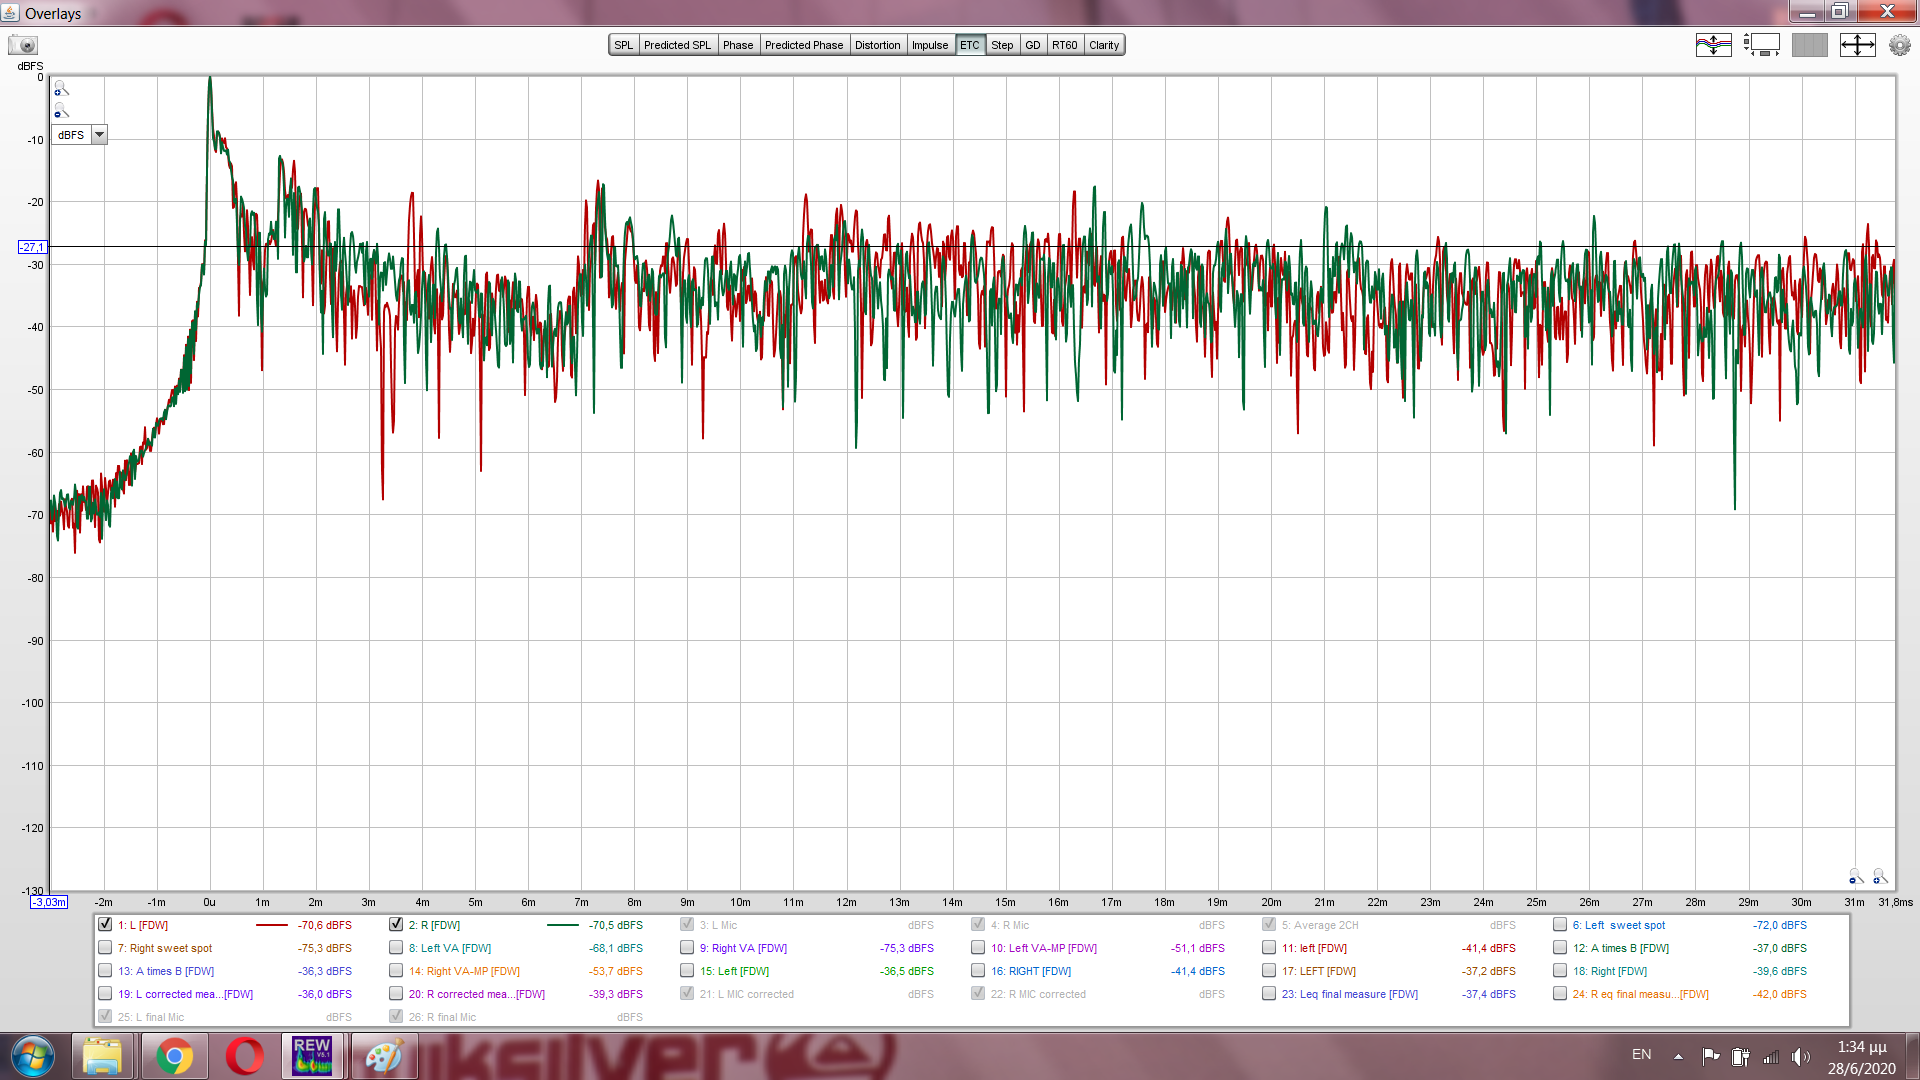
Task: Click the top-left vertical zoom-in magnifier
Action: (x=61, y=89)
